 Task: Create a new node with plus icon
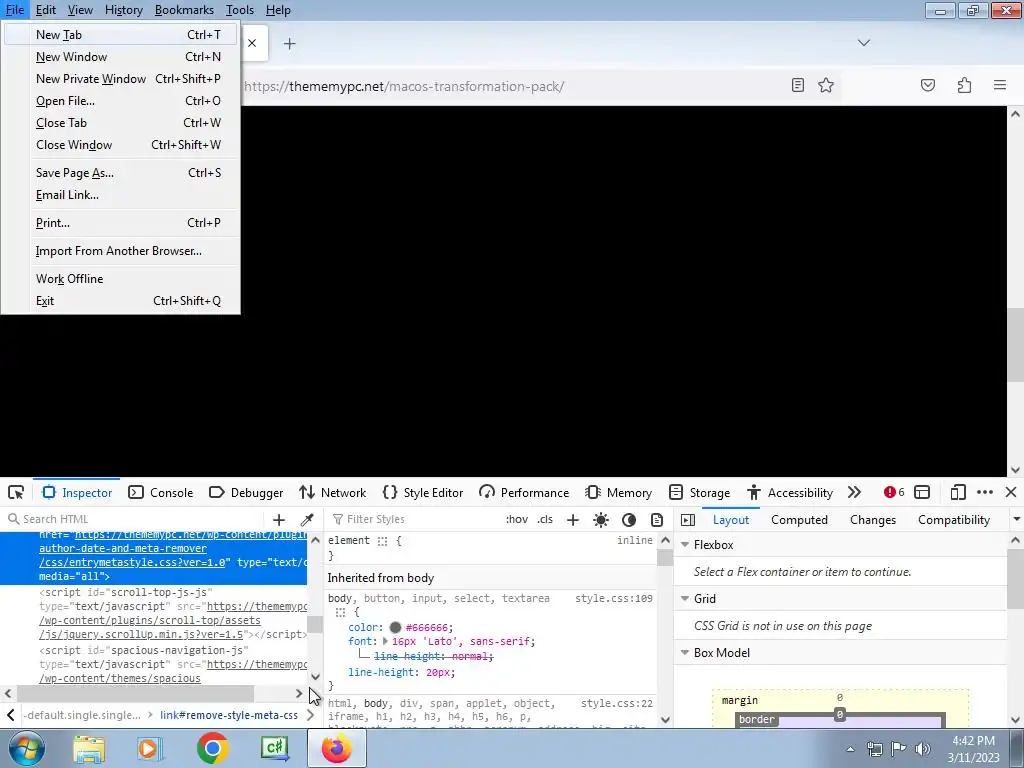tap(279, 520)
